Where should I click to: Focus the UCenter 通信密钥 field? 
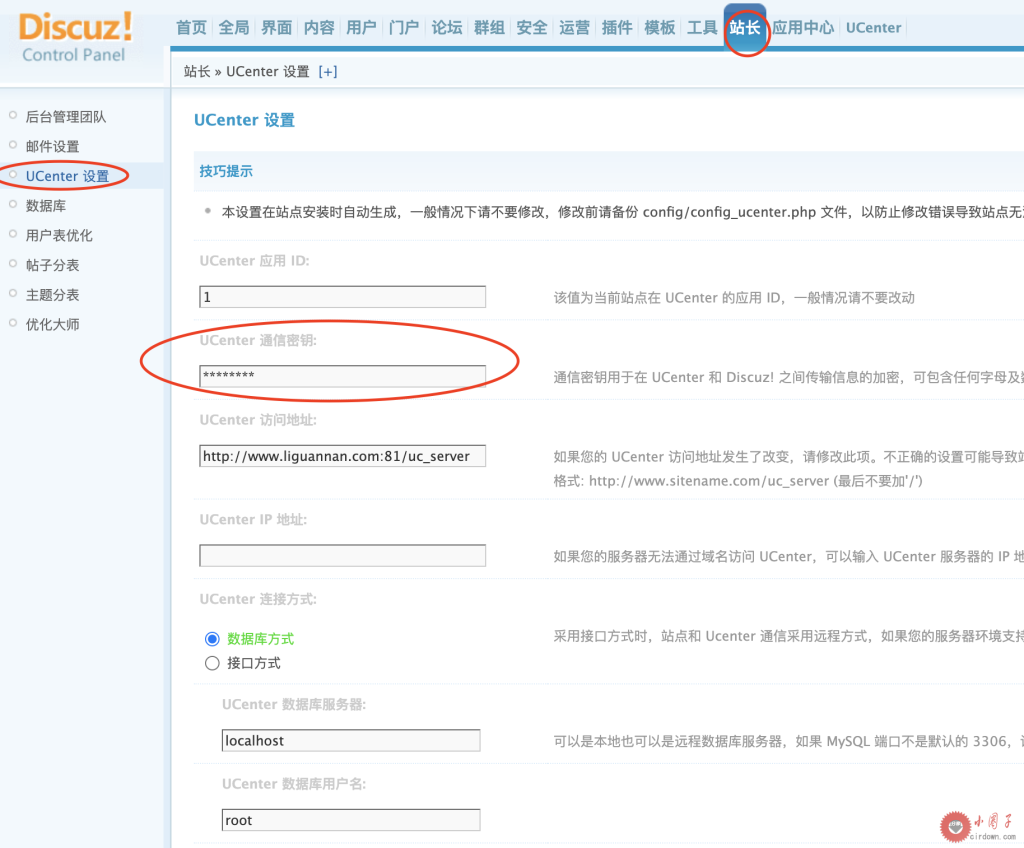(x=342, y=376)
